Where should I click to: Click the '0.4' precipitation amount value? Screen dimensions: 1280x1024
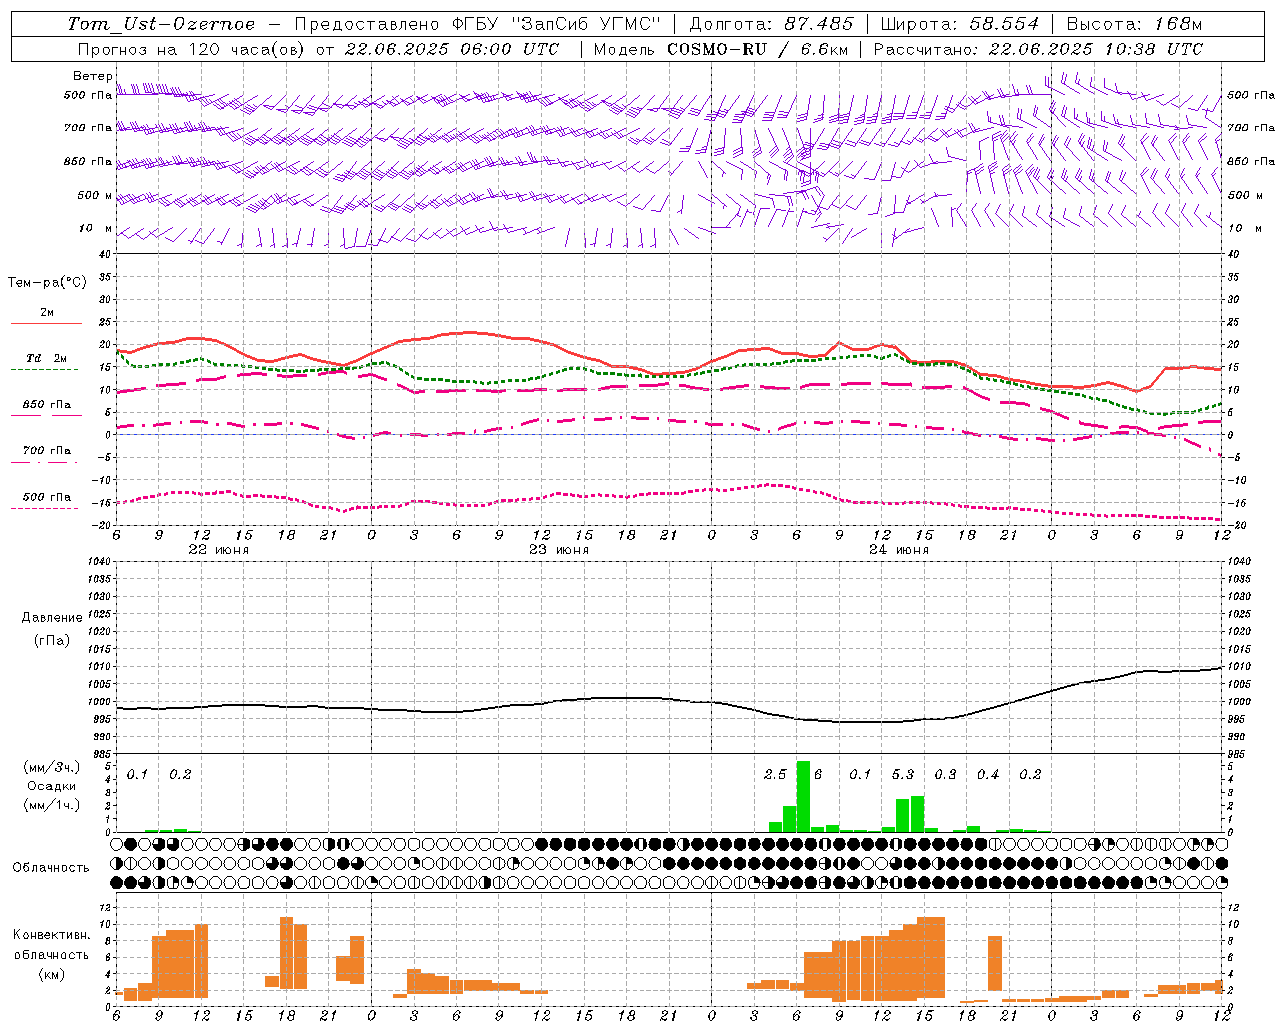tap(988, 774)
